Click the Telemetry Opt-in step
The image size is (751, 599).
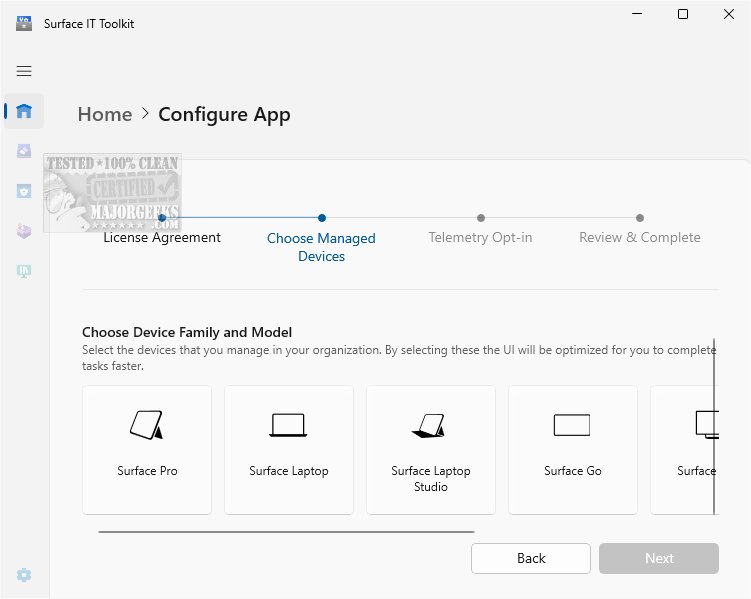480,237
